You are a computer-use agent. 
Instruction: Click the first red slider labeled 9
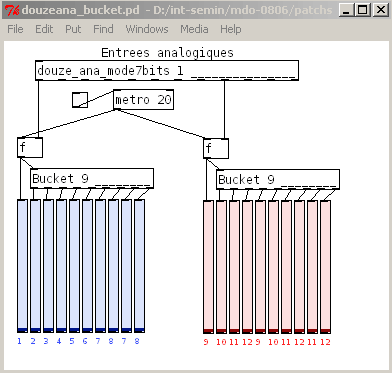(x=208, y=267)
